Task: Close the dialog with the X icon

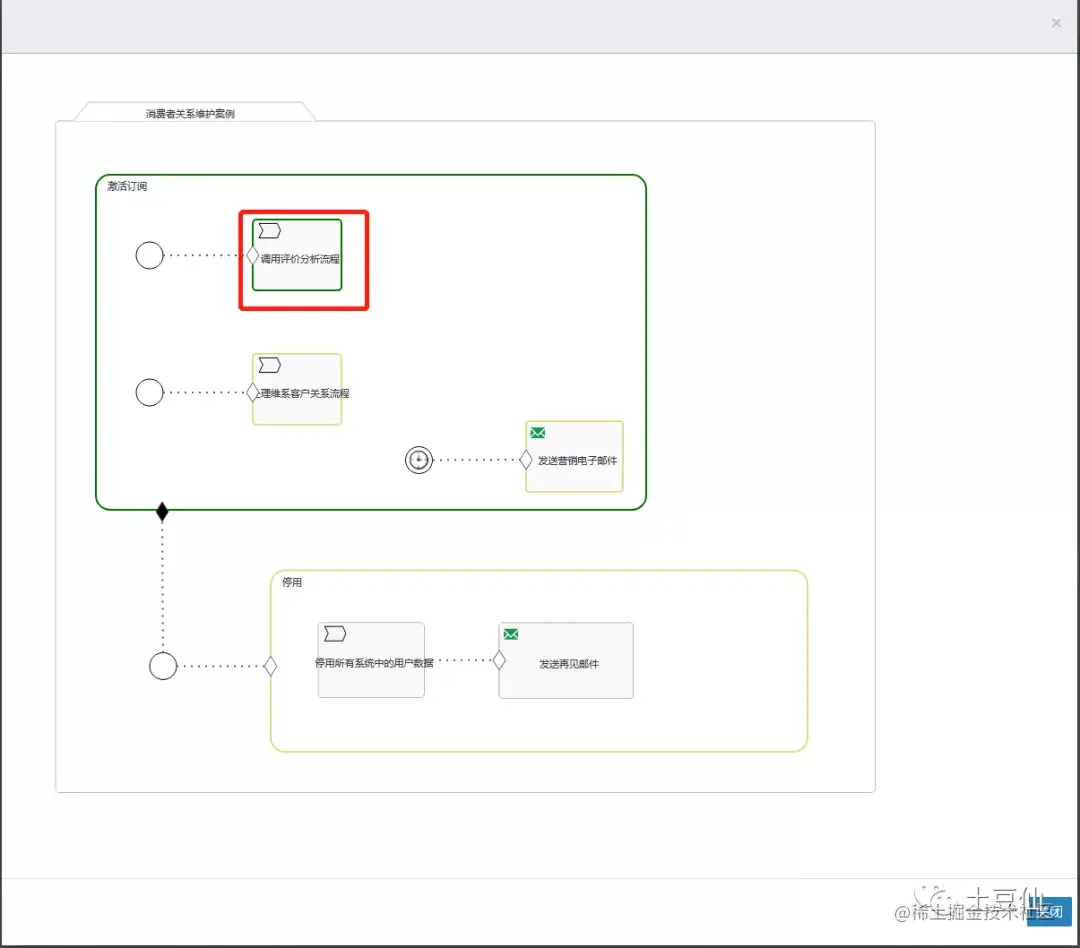Action: [1056, 23]
